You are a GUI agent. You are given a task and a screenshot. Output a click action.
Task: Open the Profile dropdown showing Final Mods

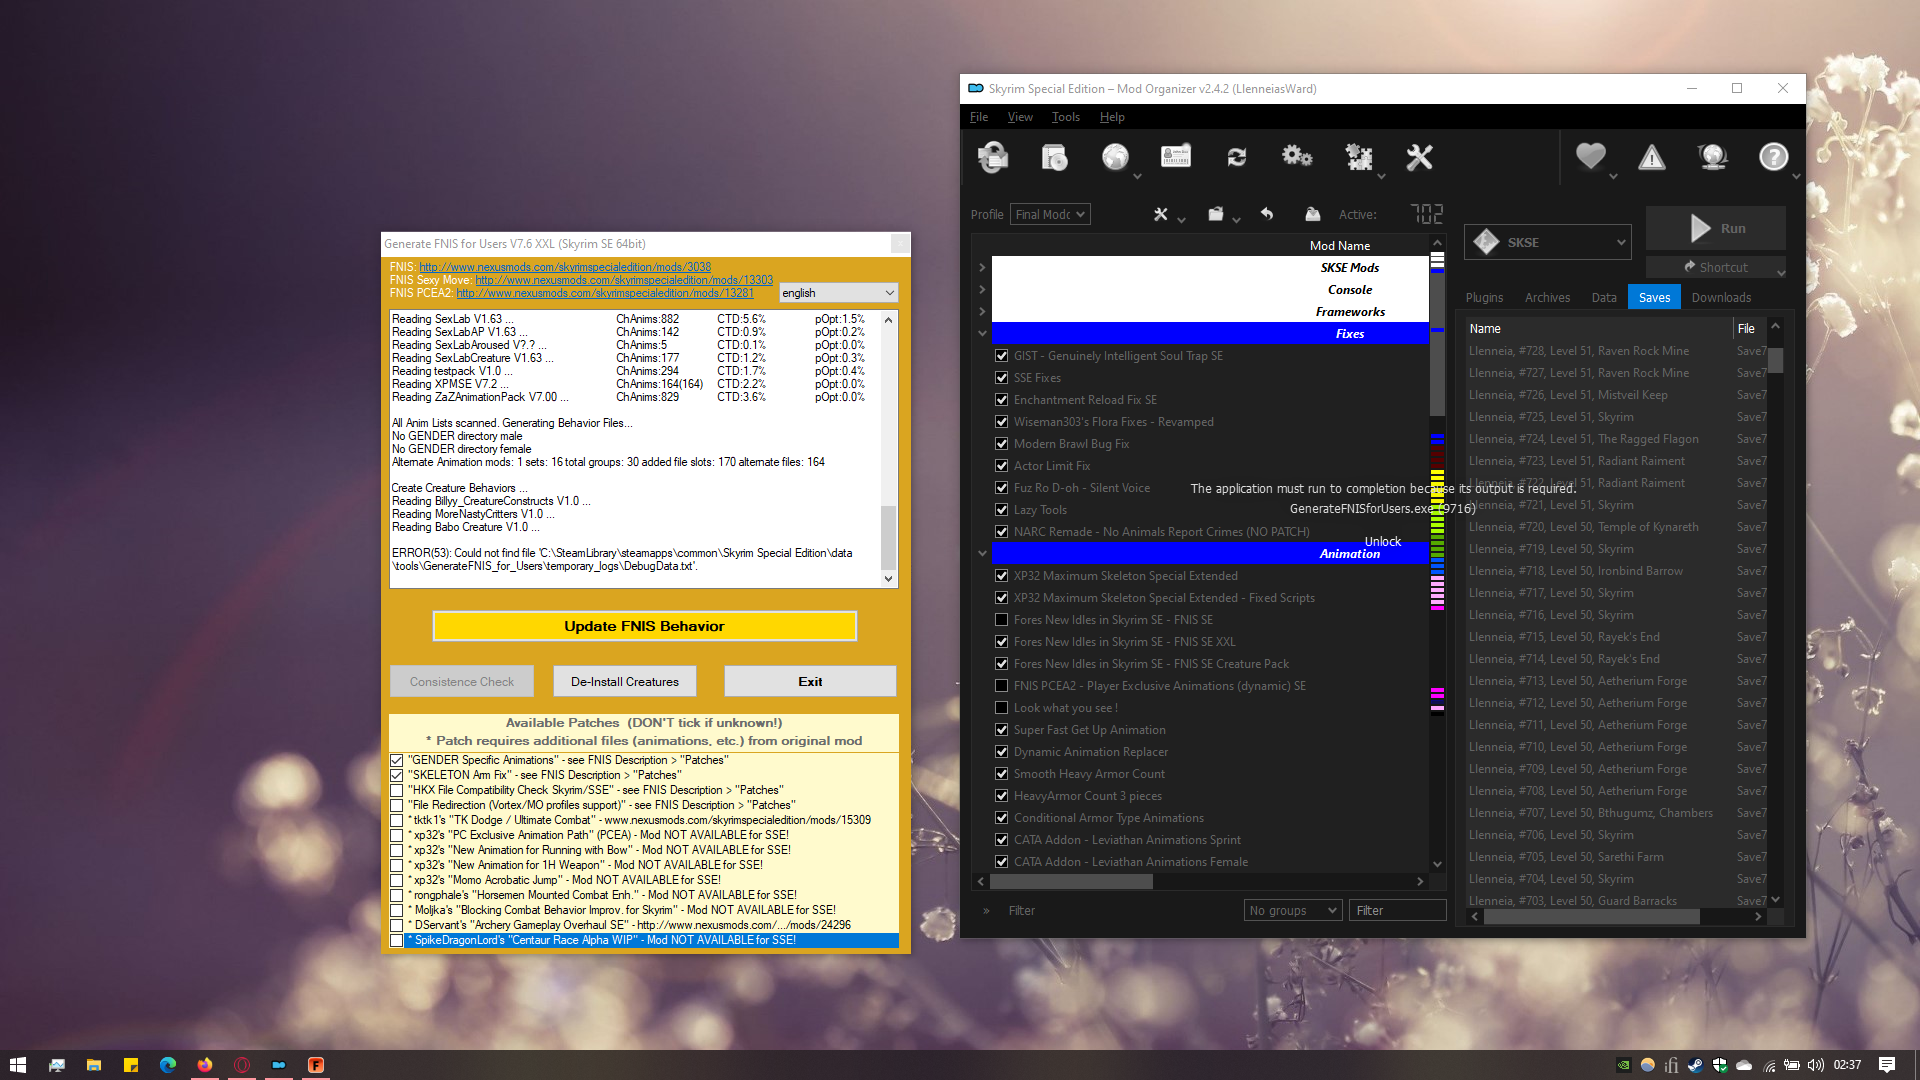(x=1049, y=214)
